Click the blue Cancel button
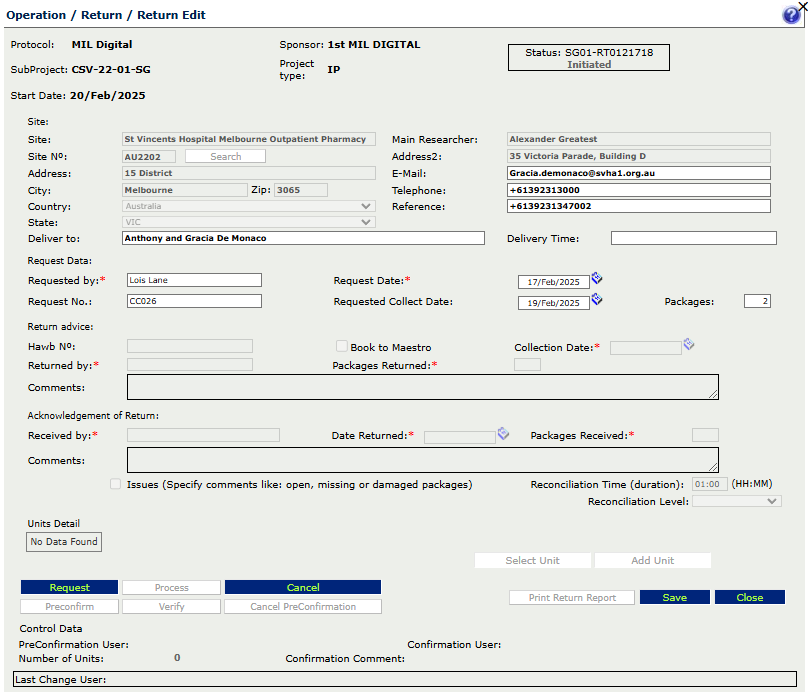 303,587
